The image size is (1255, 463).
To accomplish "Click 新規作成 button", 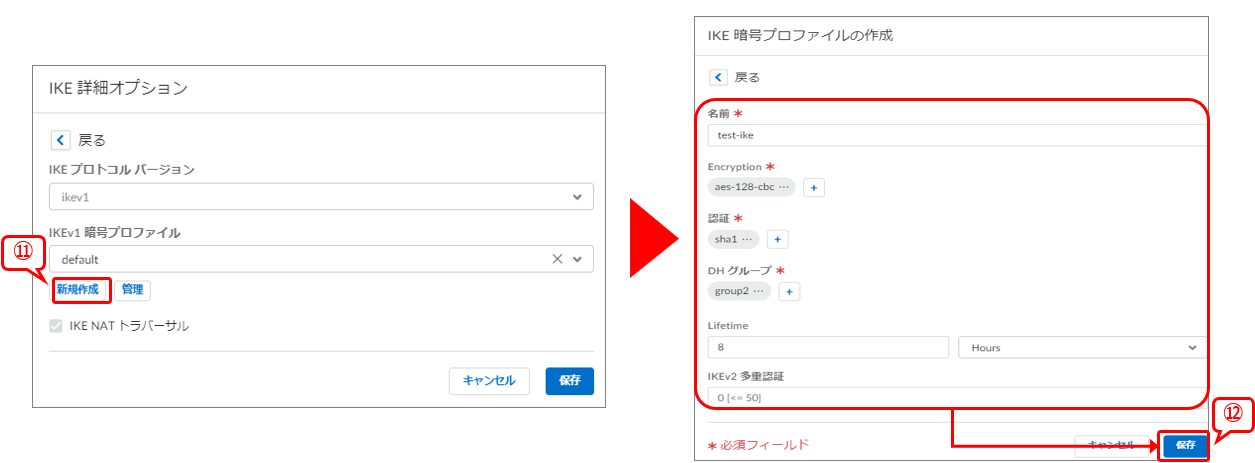I will [78, 290].
